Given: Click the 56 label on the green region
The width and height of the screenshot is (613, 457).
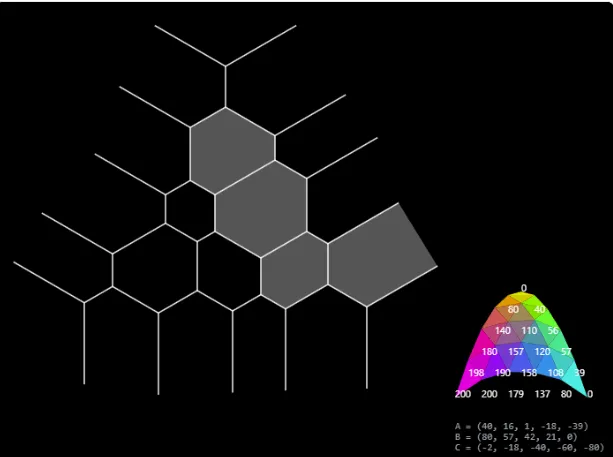Looking at the screenshot, I should tap(553, 331).
